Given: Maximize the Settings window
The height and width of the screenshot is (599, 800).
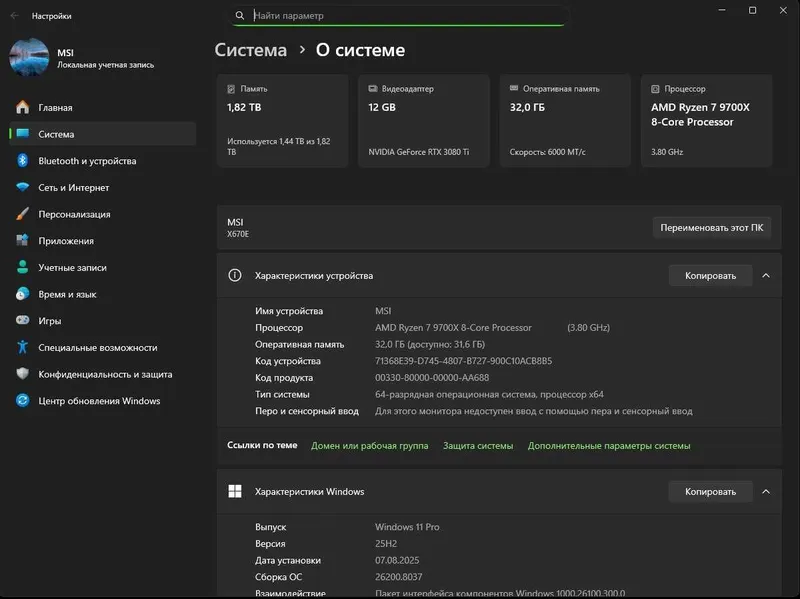Looking at the screenshot, I should click(x=752, y=10).
